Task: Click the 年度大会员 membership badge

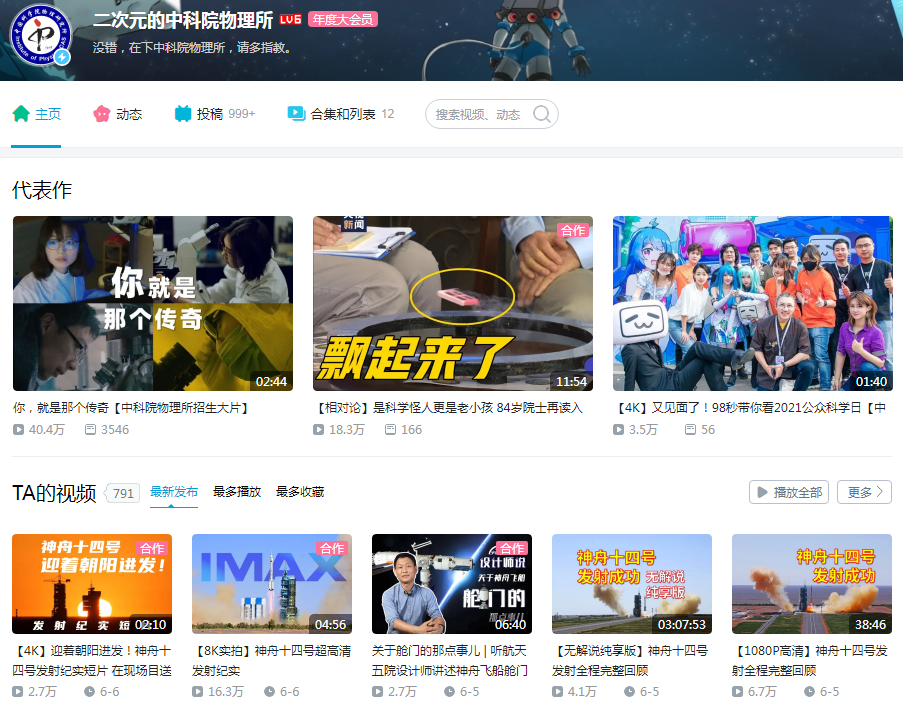Action: point(343,19)
